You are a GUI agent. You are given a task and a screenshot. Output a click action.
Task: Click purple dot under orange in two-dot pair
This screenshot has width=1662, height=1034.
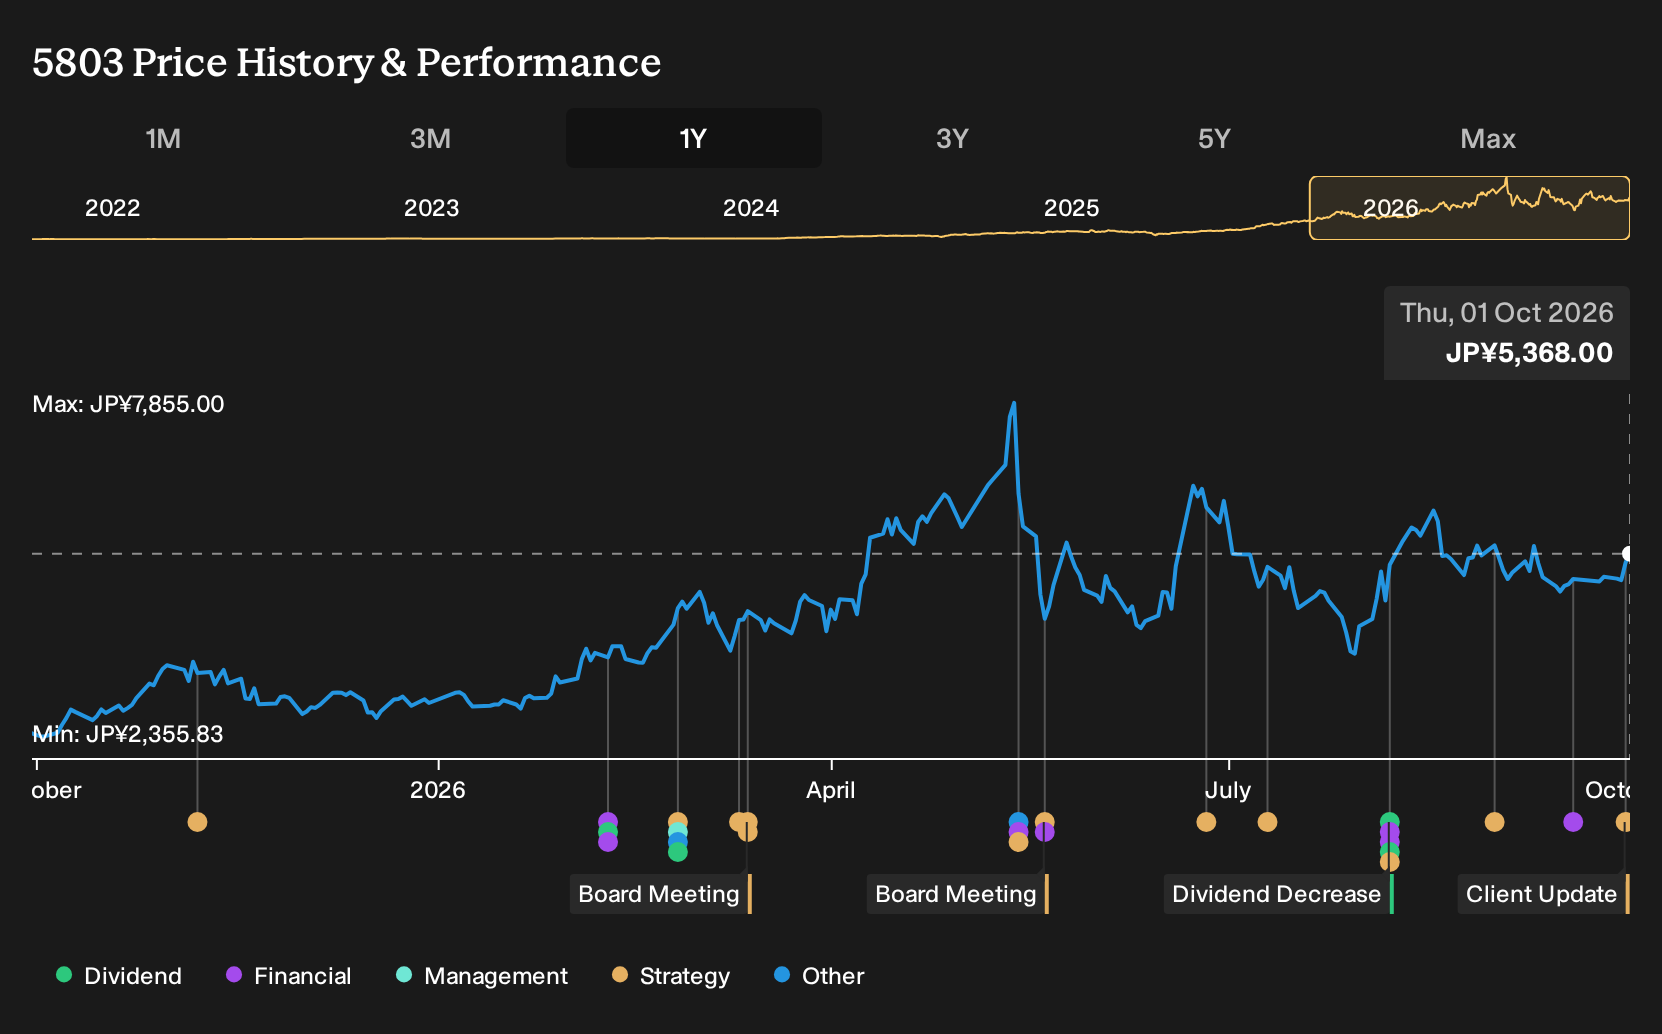coord(1044,832)
